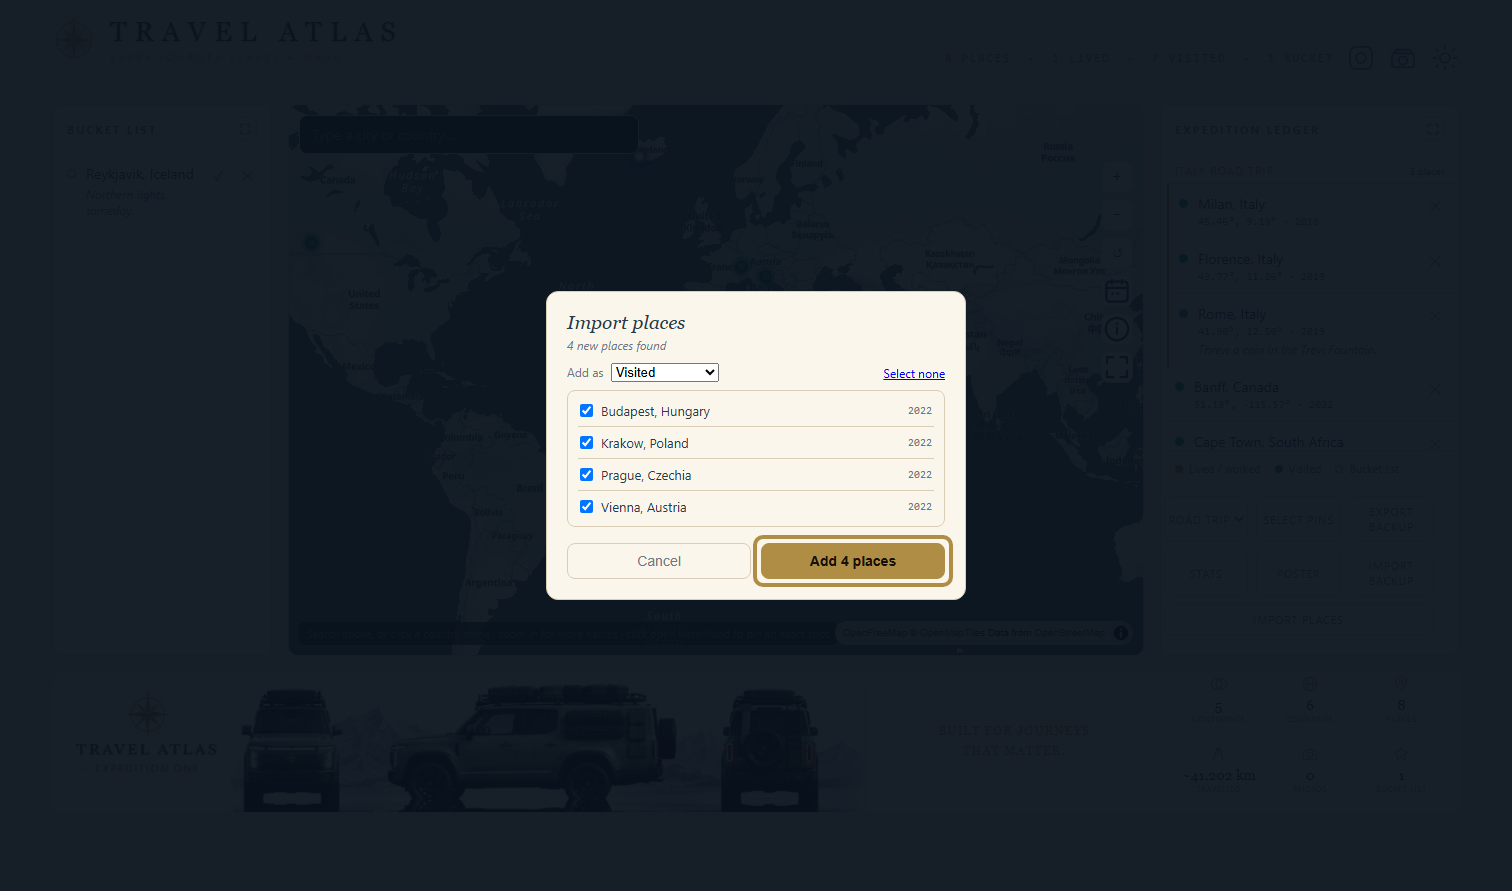Toggle the Krakow, Poland checkbox
This screenshot has height=891, width=1512.
(x=586, y=443)
